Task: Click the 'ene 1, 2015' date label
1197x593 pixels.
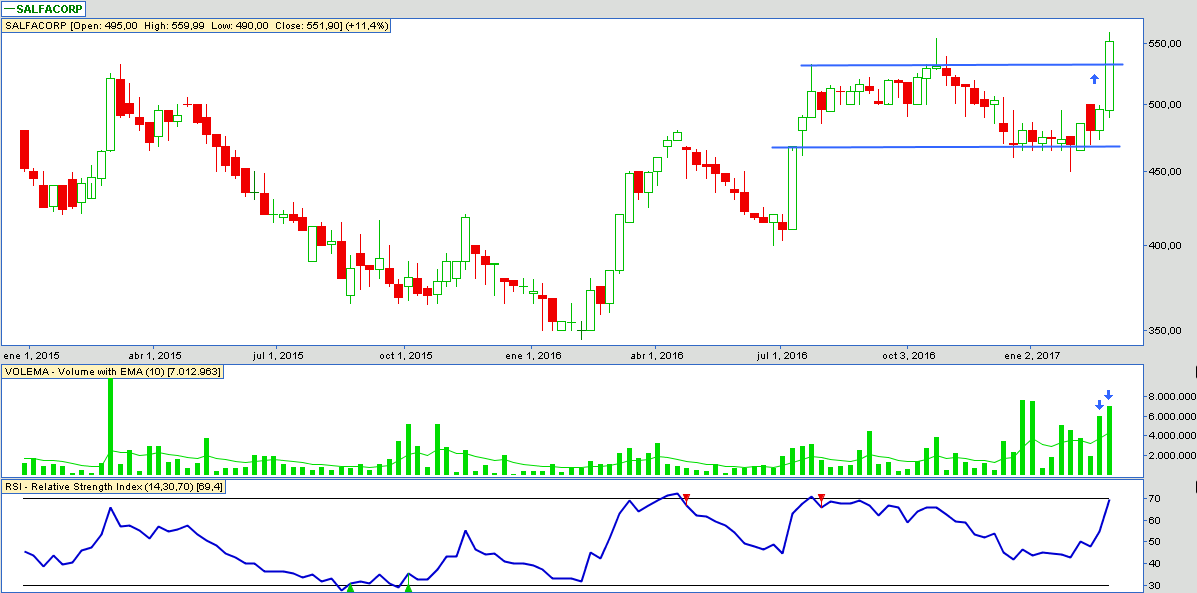Action: [31, 356]
